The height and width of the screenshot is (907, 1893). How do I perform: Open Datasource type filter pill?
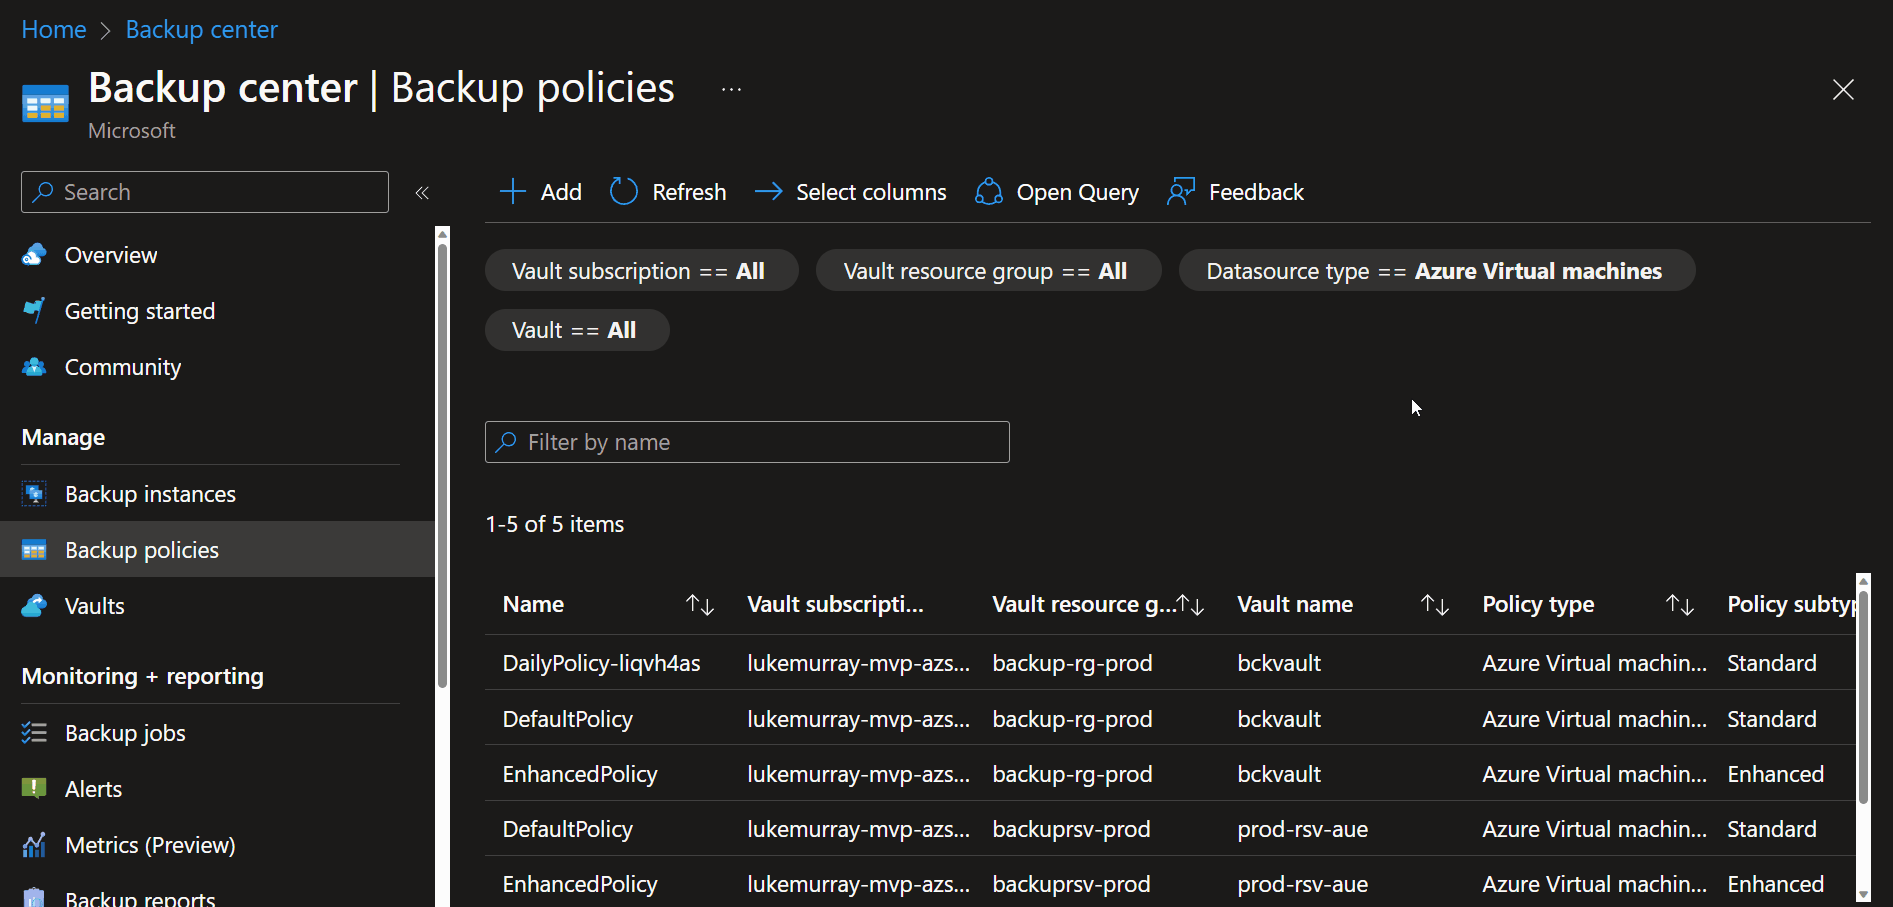coord(1436,271)
